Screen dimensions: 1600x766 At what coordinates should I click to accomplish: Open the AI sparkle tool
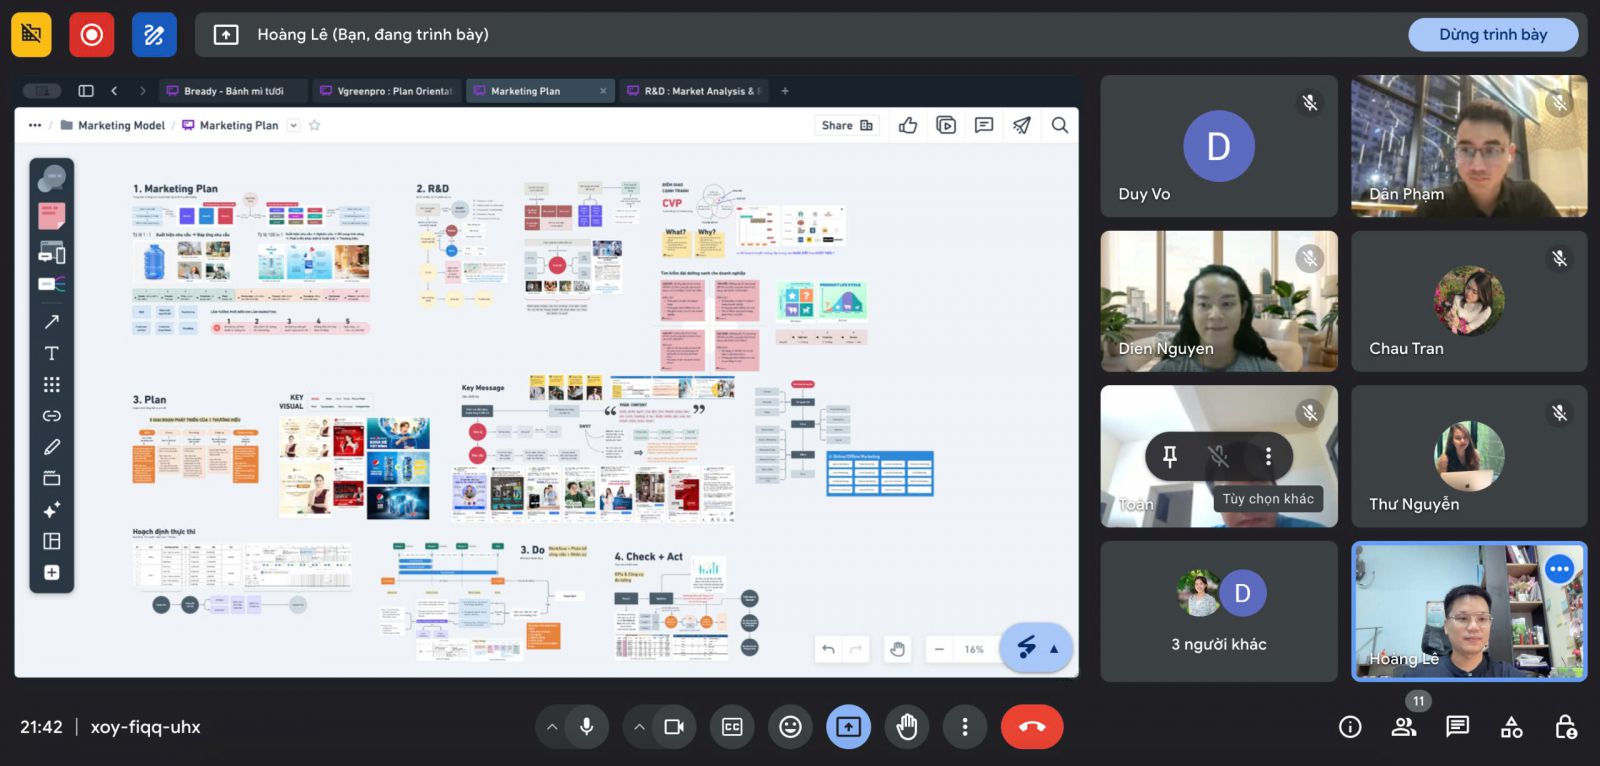52,510
